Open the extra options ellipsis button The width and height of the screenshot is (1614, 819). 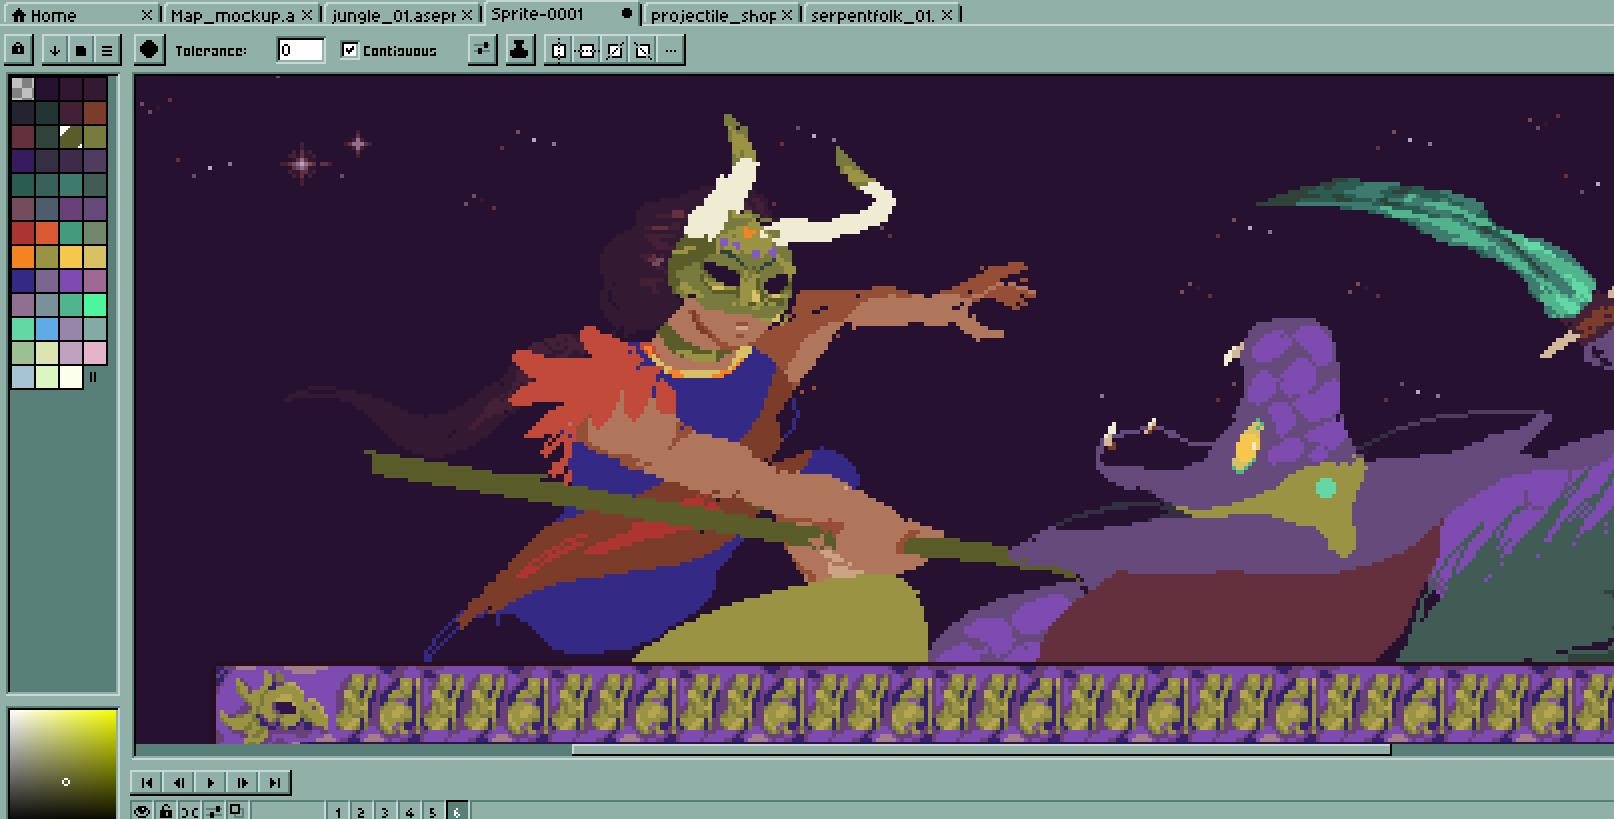(x=671, y=50)
